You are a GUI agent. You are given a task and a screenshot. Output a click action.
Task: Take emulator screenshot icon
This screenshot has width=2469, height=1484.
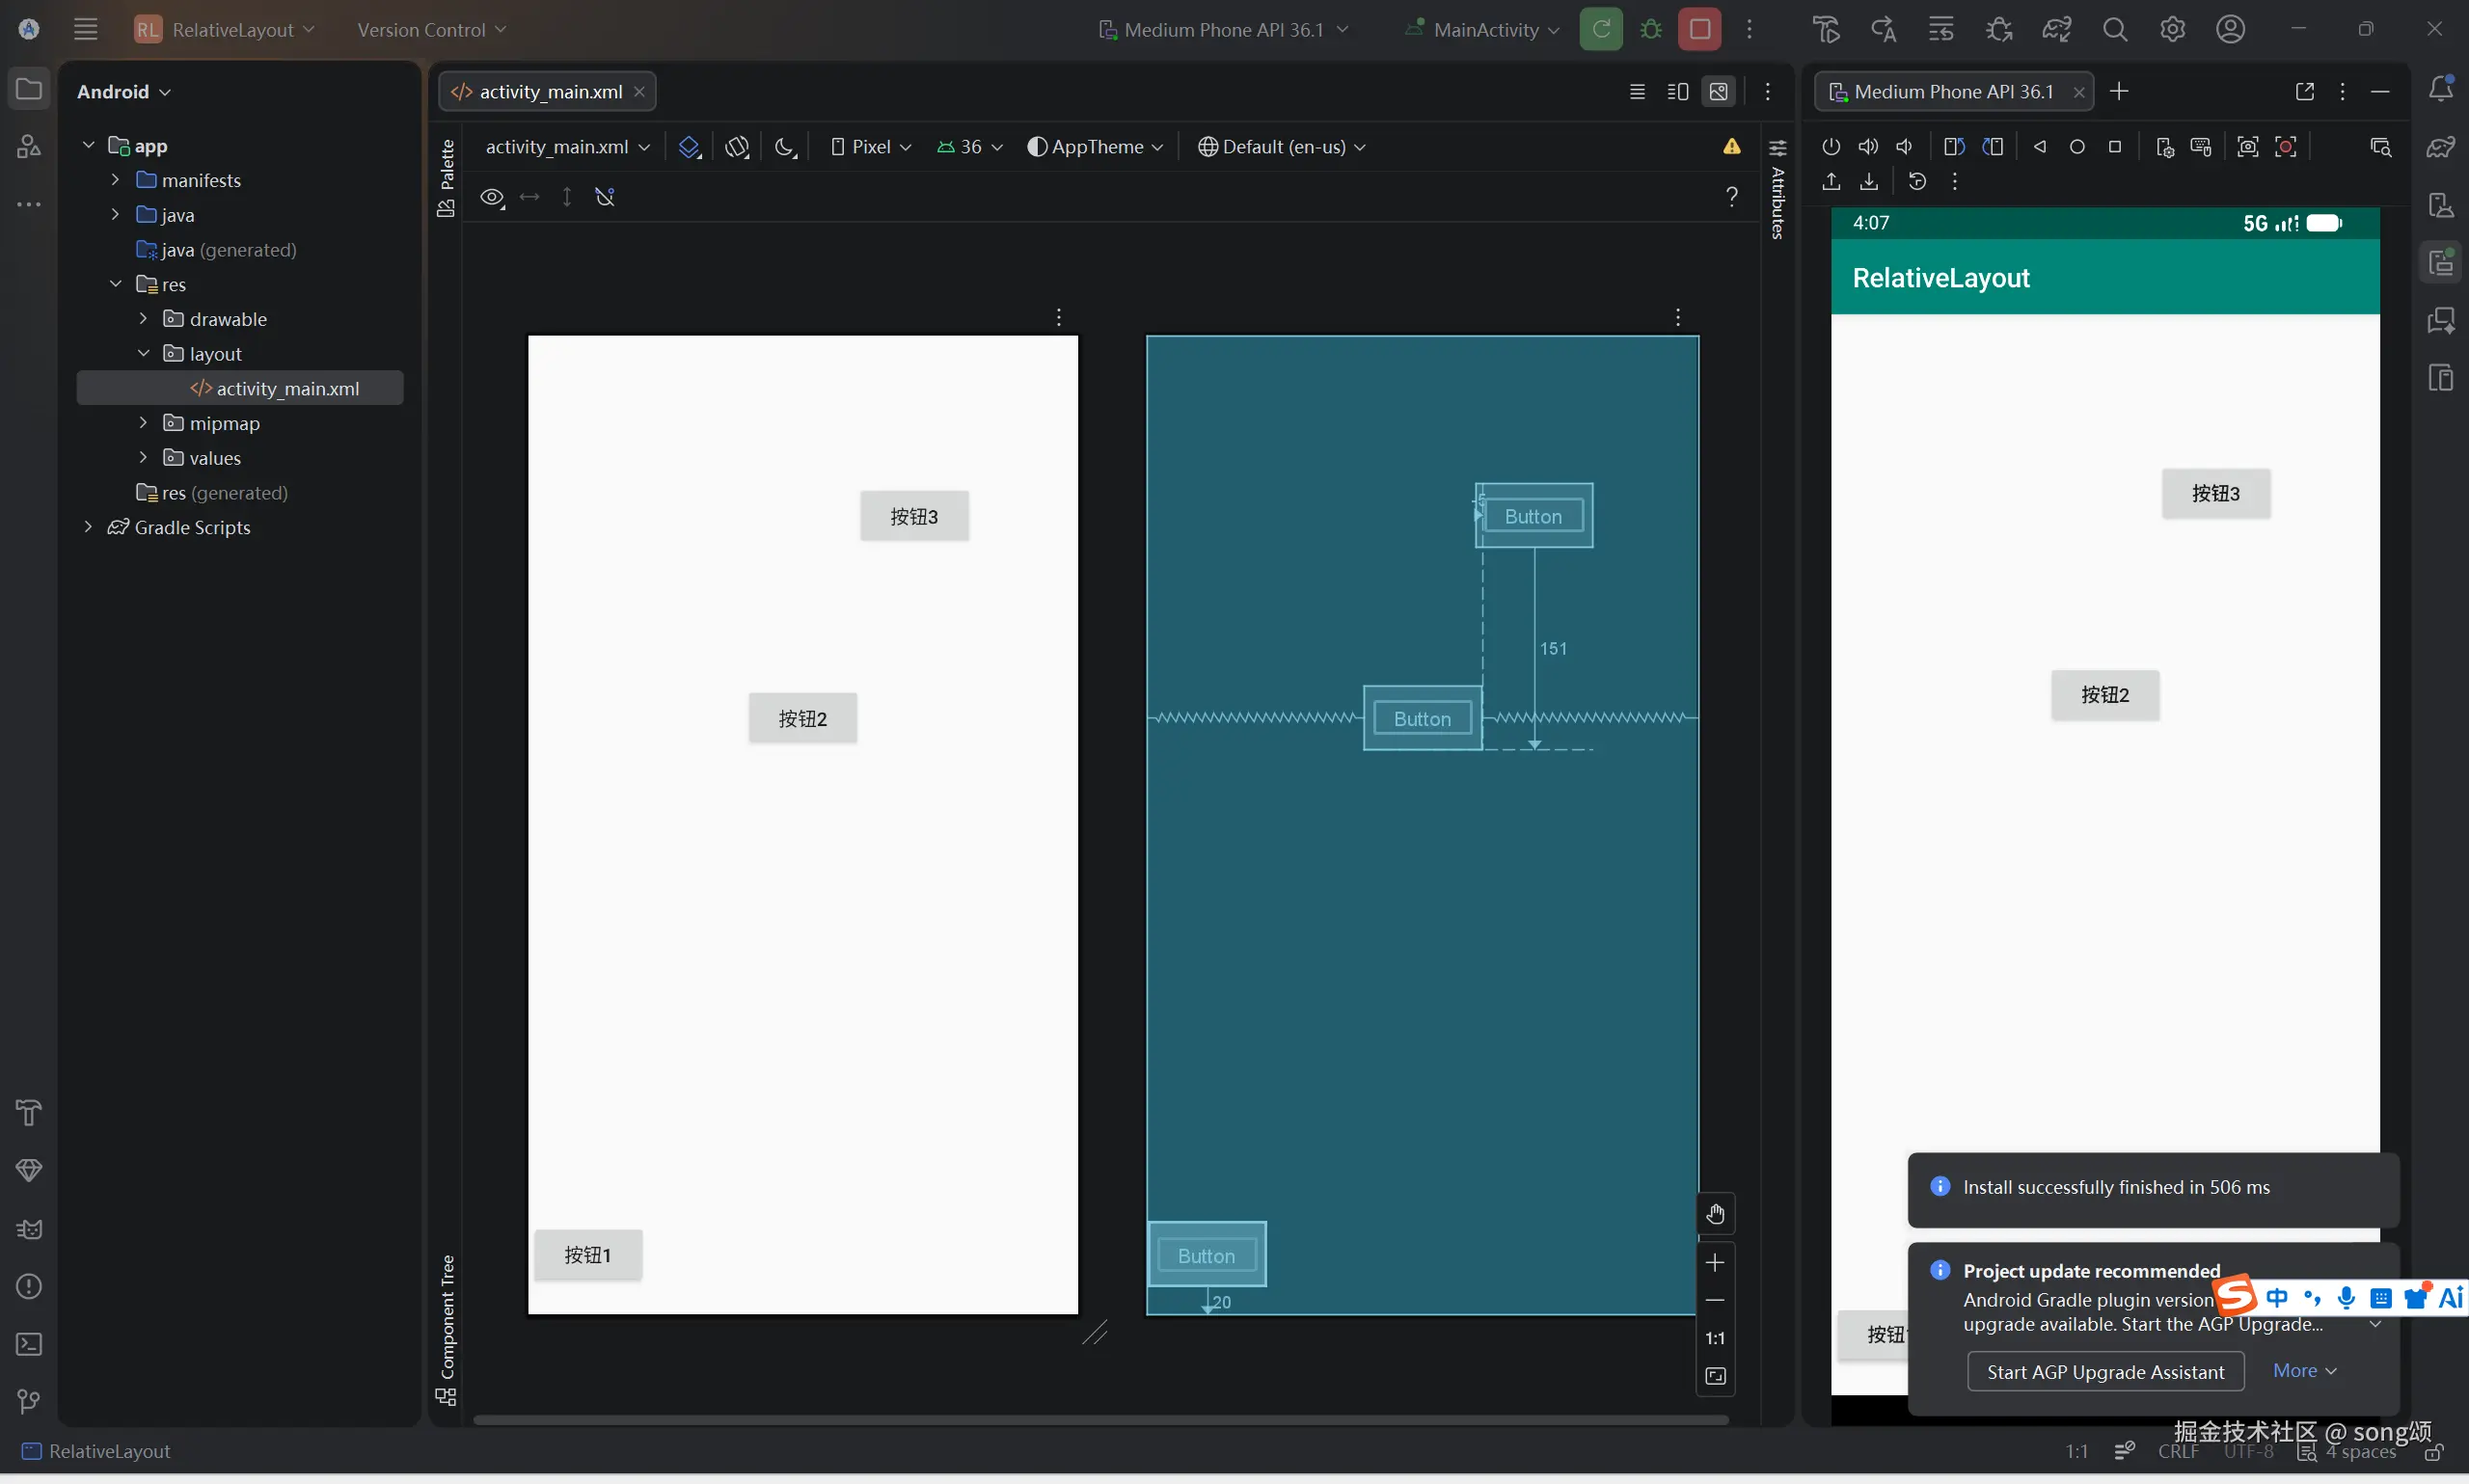2247,147
